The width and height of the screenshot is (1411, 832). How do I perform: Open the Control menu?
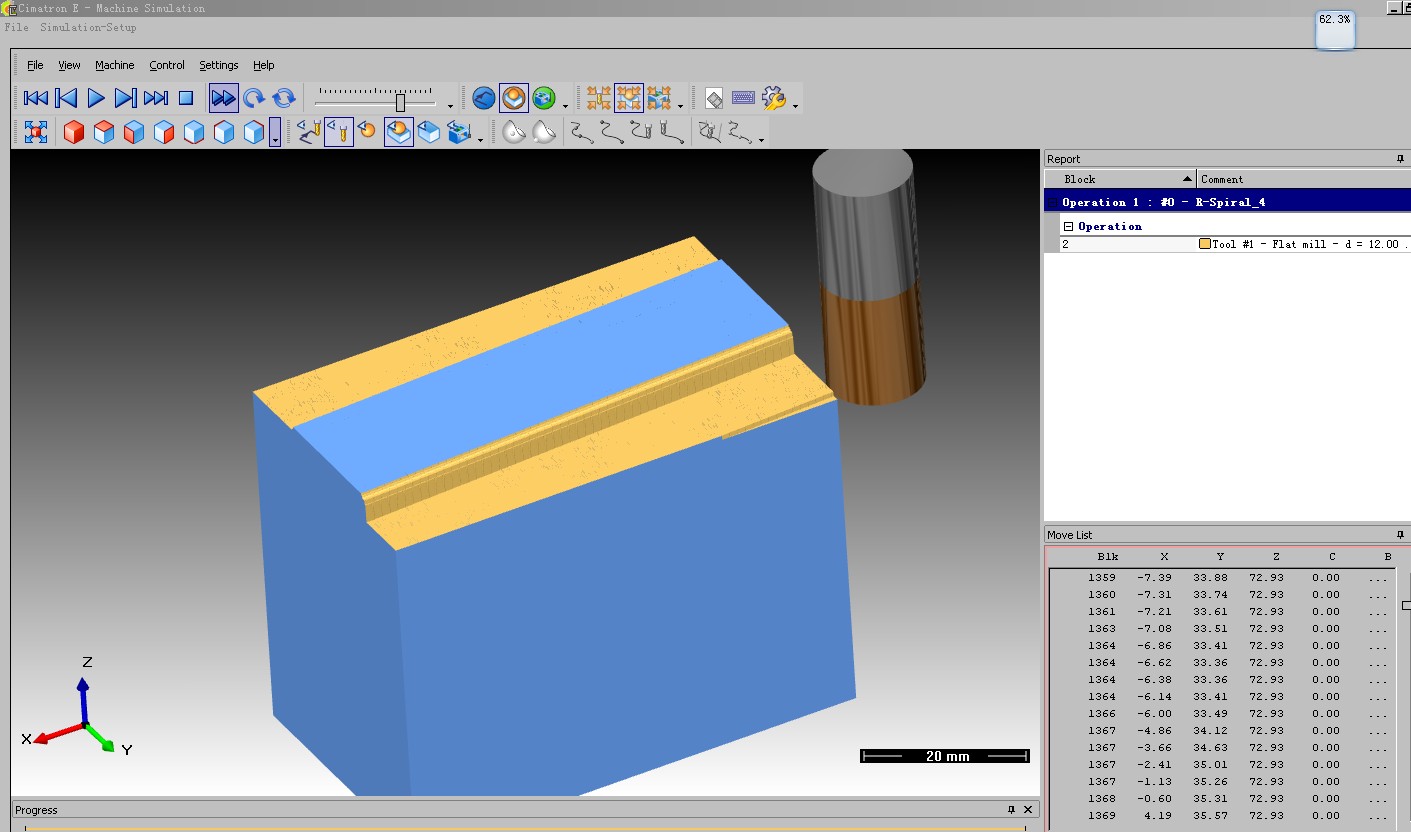coord(167,65)
